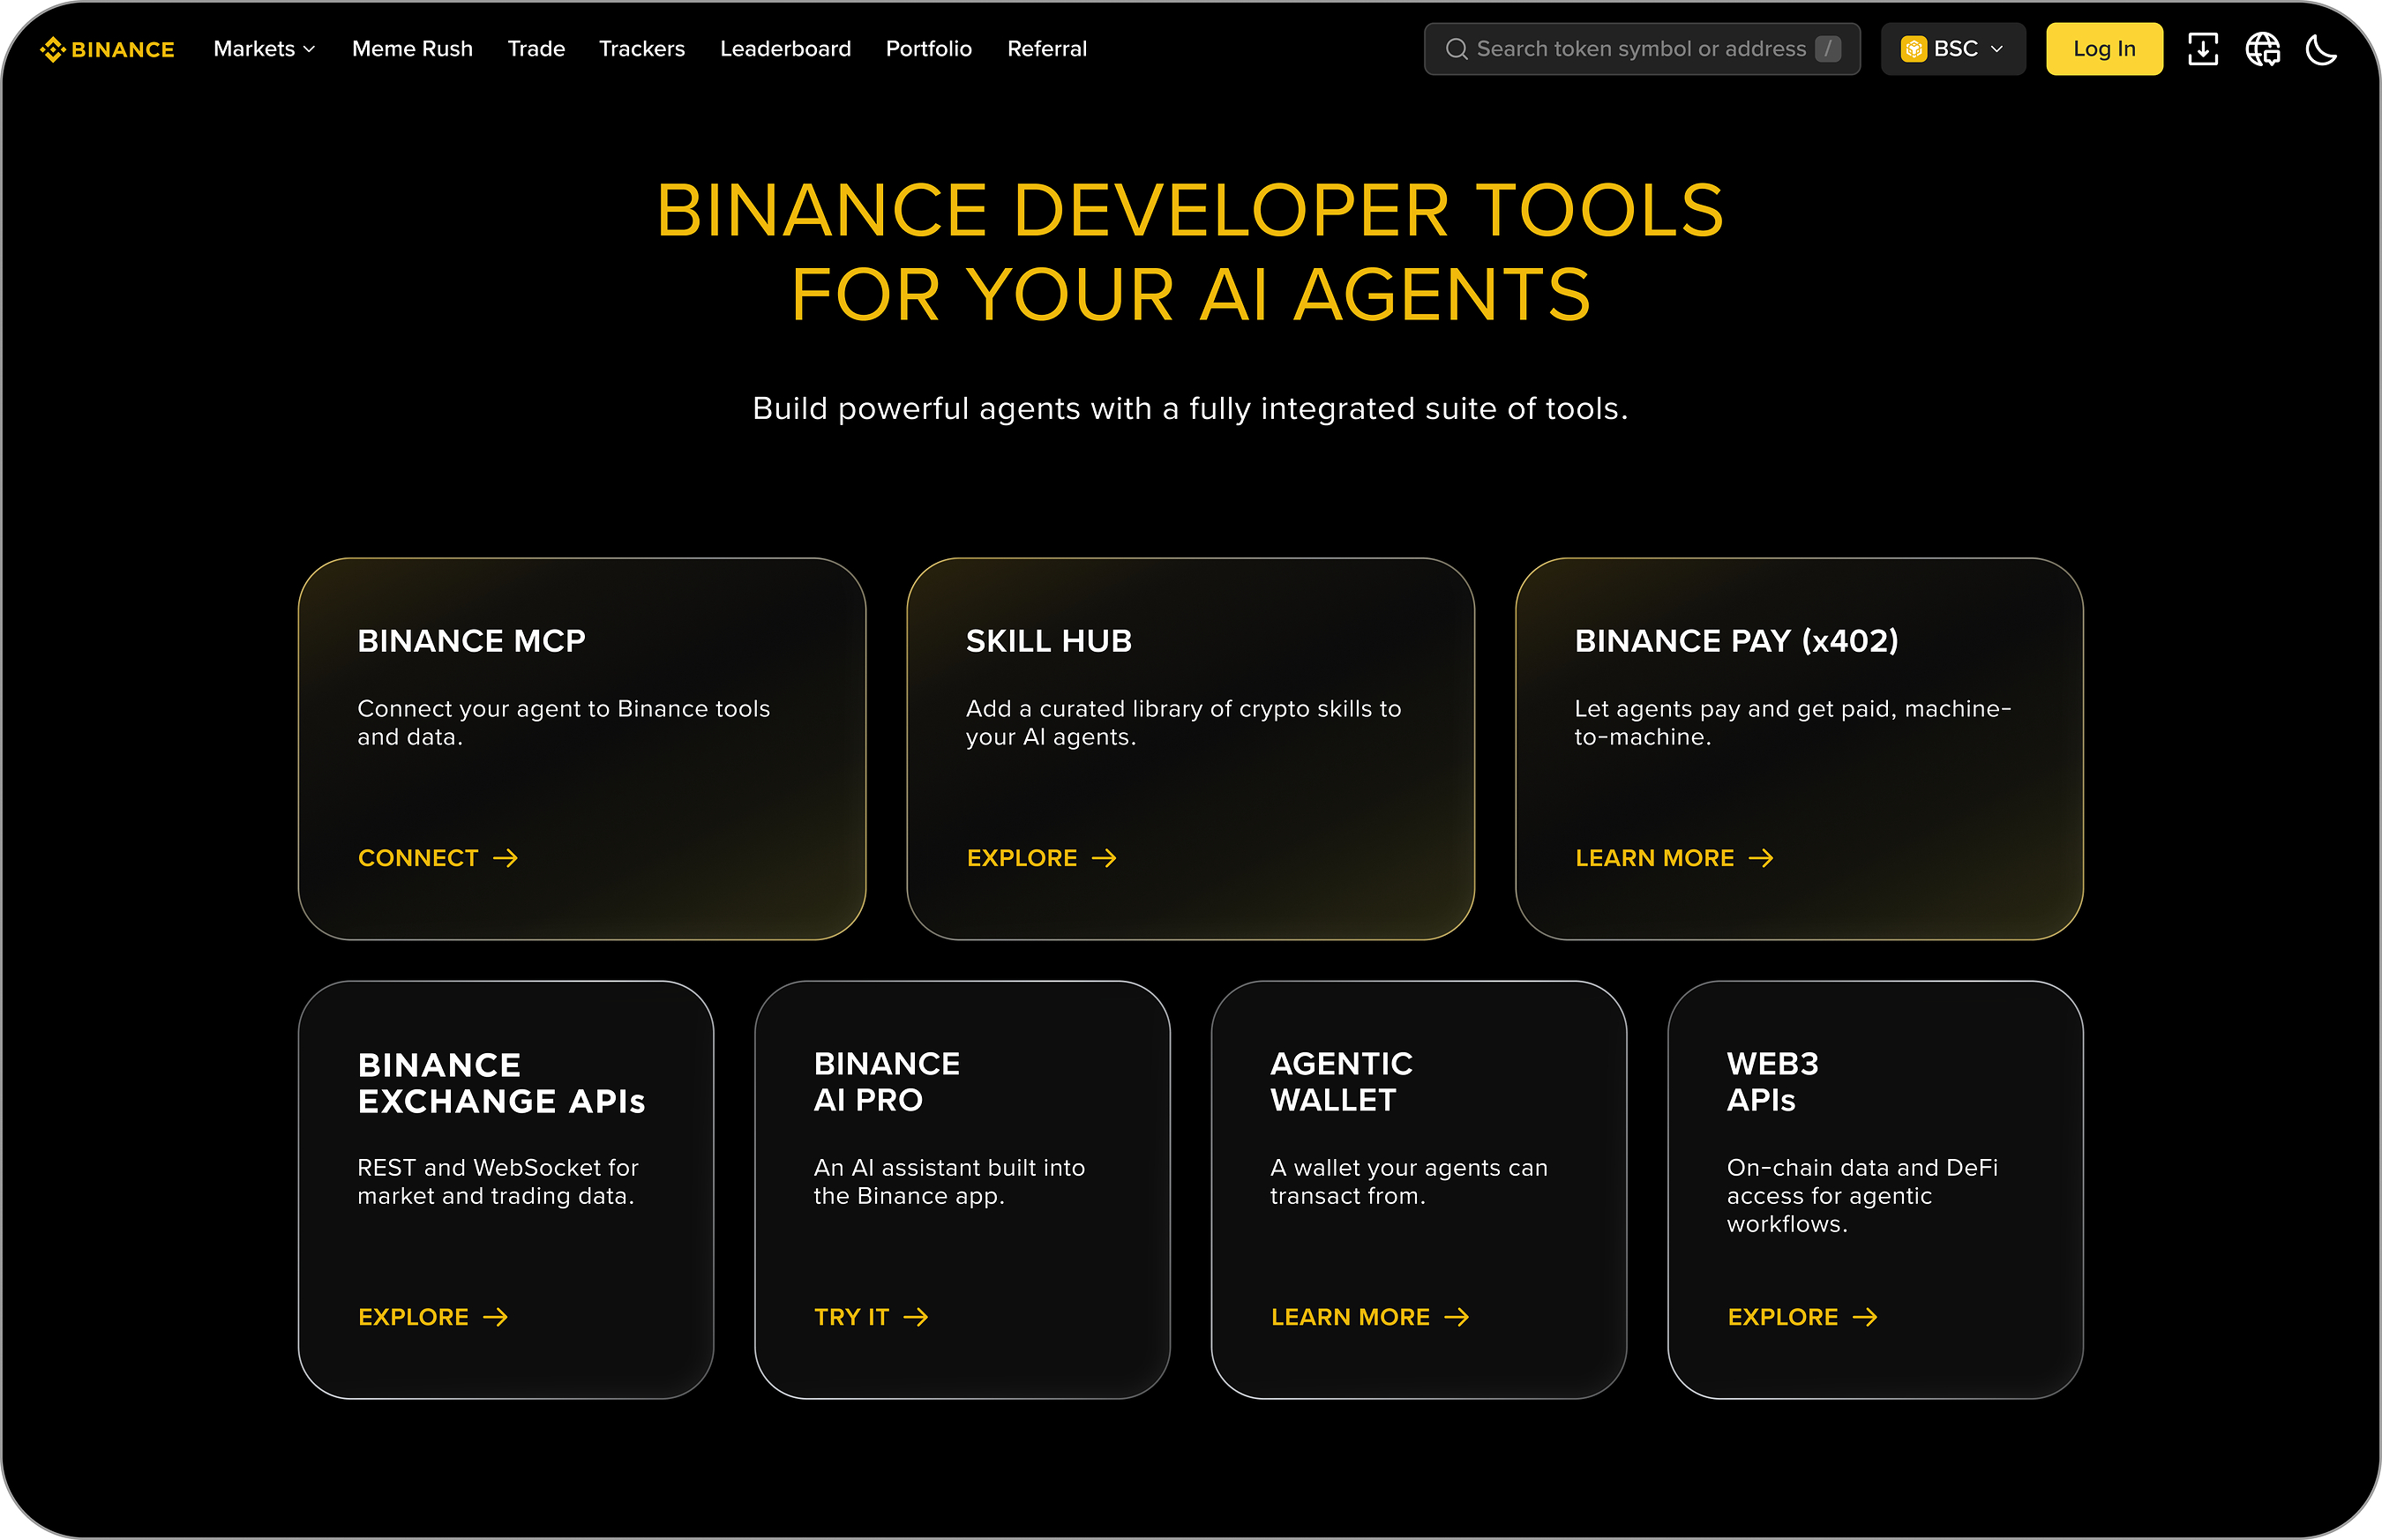
Task: Click the arrow icon on Exchange APIs card
Action: click(x=496, y=1317)
